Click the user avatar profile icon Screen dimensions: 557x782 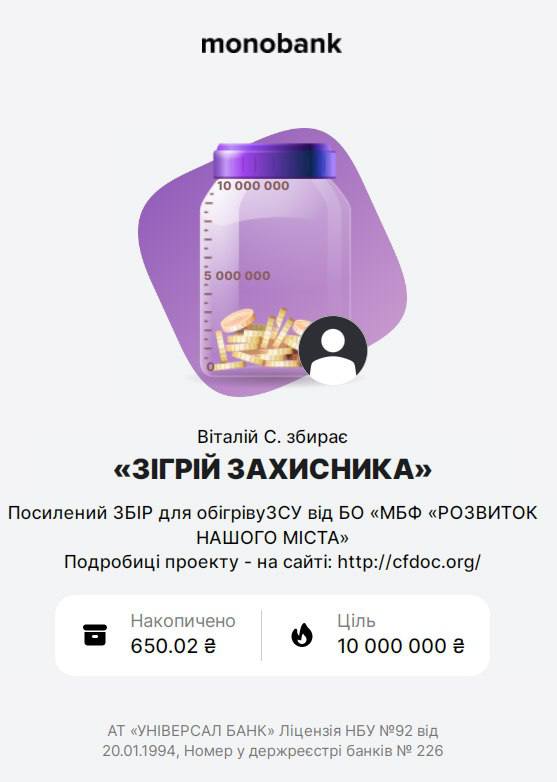[333, 350]
